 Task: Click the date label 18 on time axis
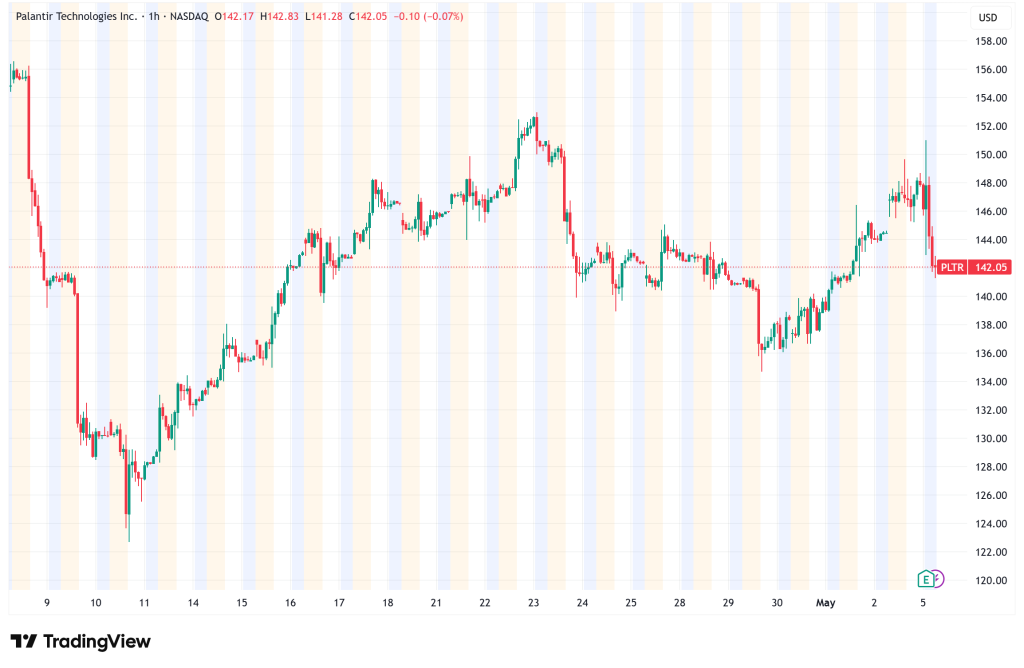[388, 603]
